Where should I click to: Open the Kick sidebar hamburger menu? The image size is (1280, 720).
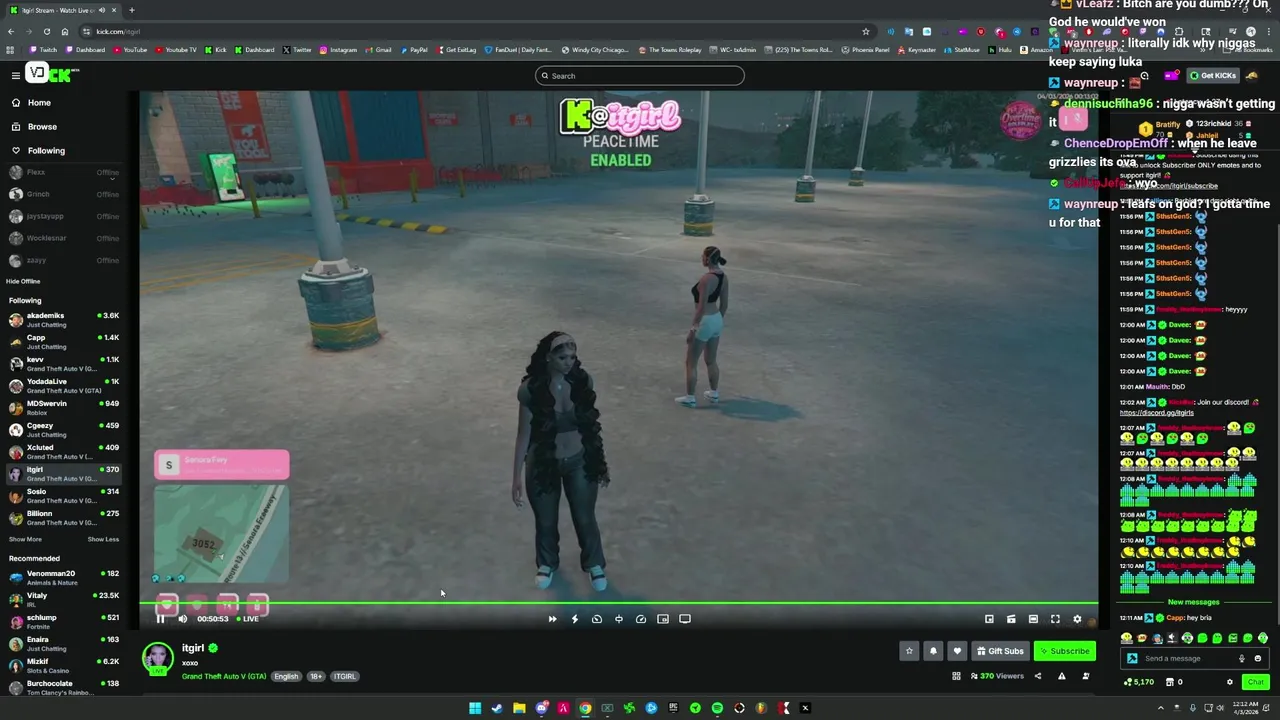(x=15, y=75)
